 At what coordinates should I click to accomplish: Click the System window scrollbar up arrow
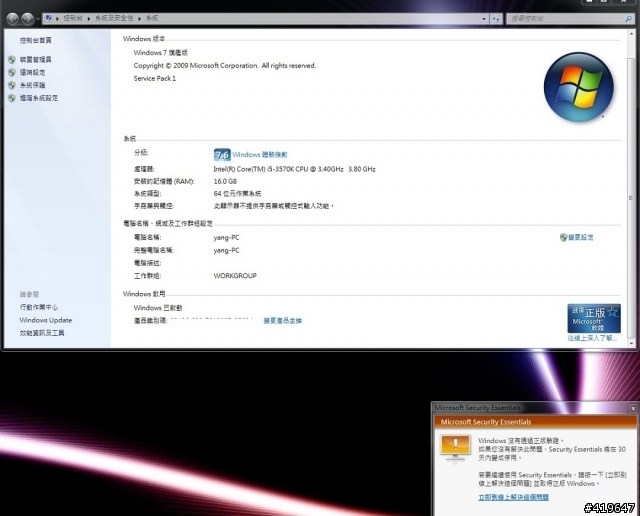click(631, 35)
